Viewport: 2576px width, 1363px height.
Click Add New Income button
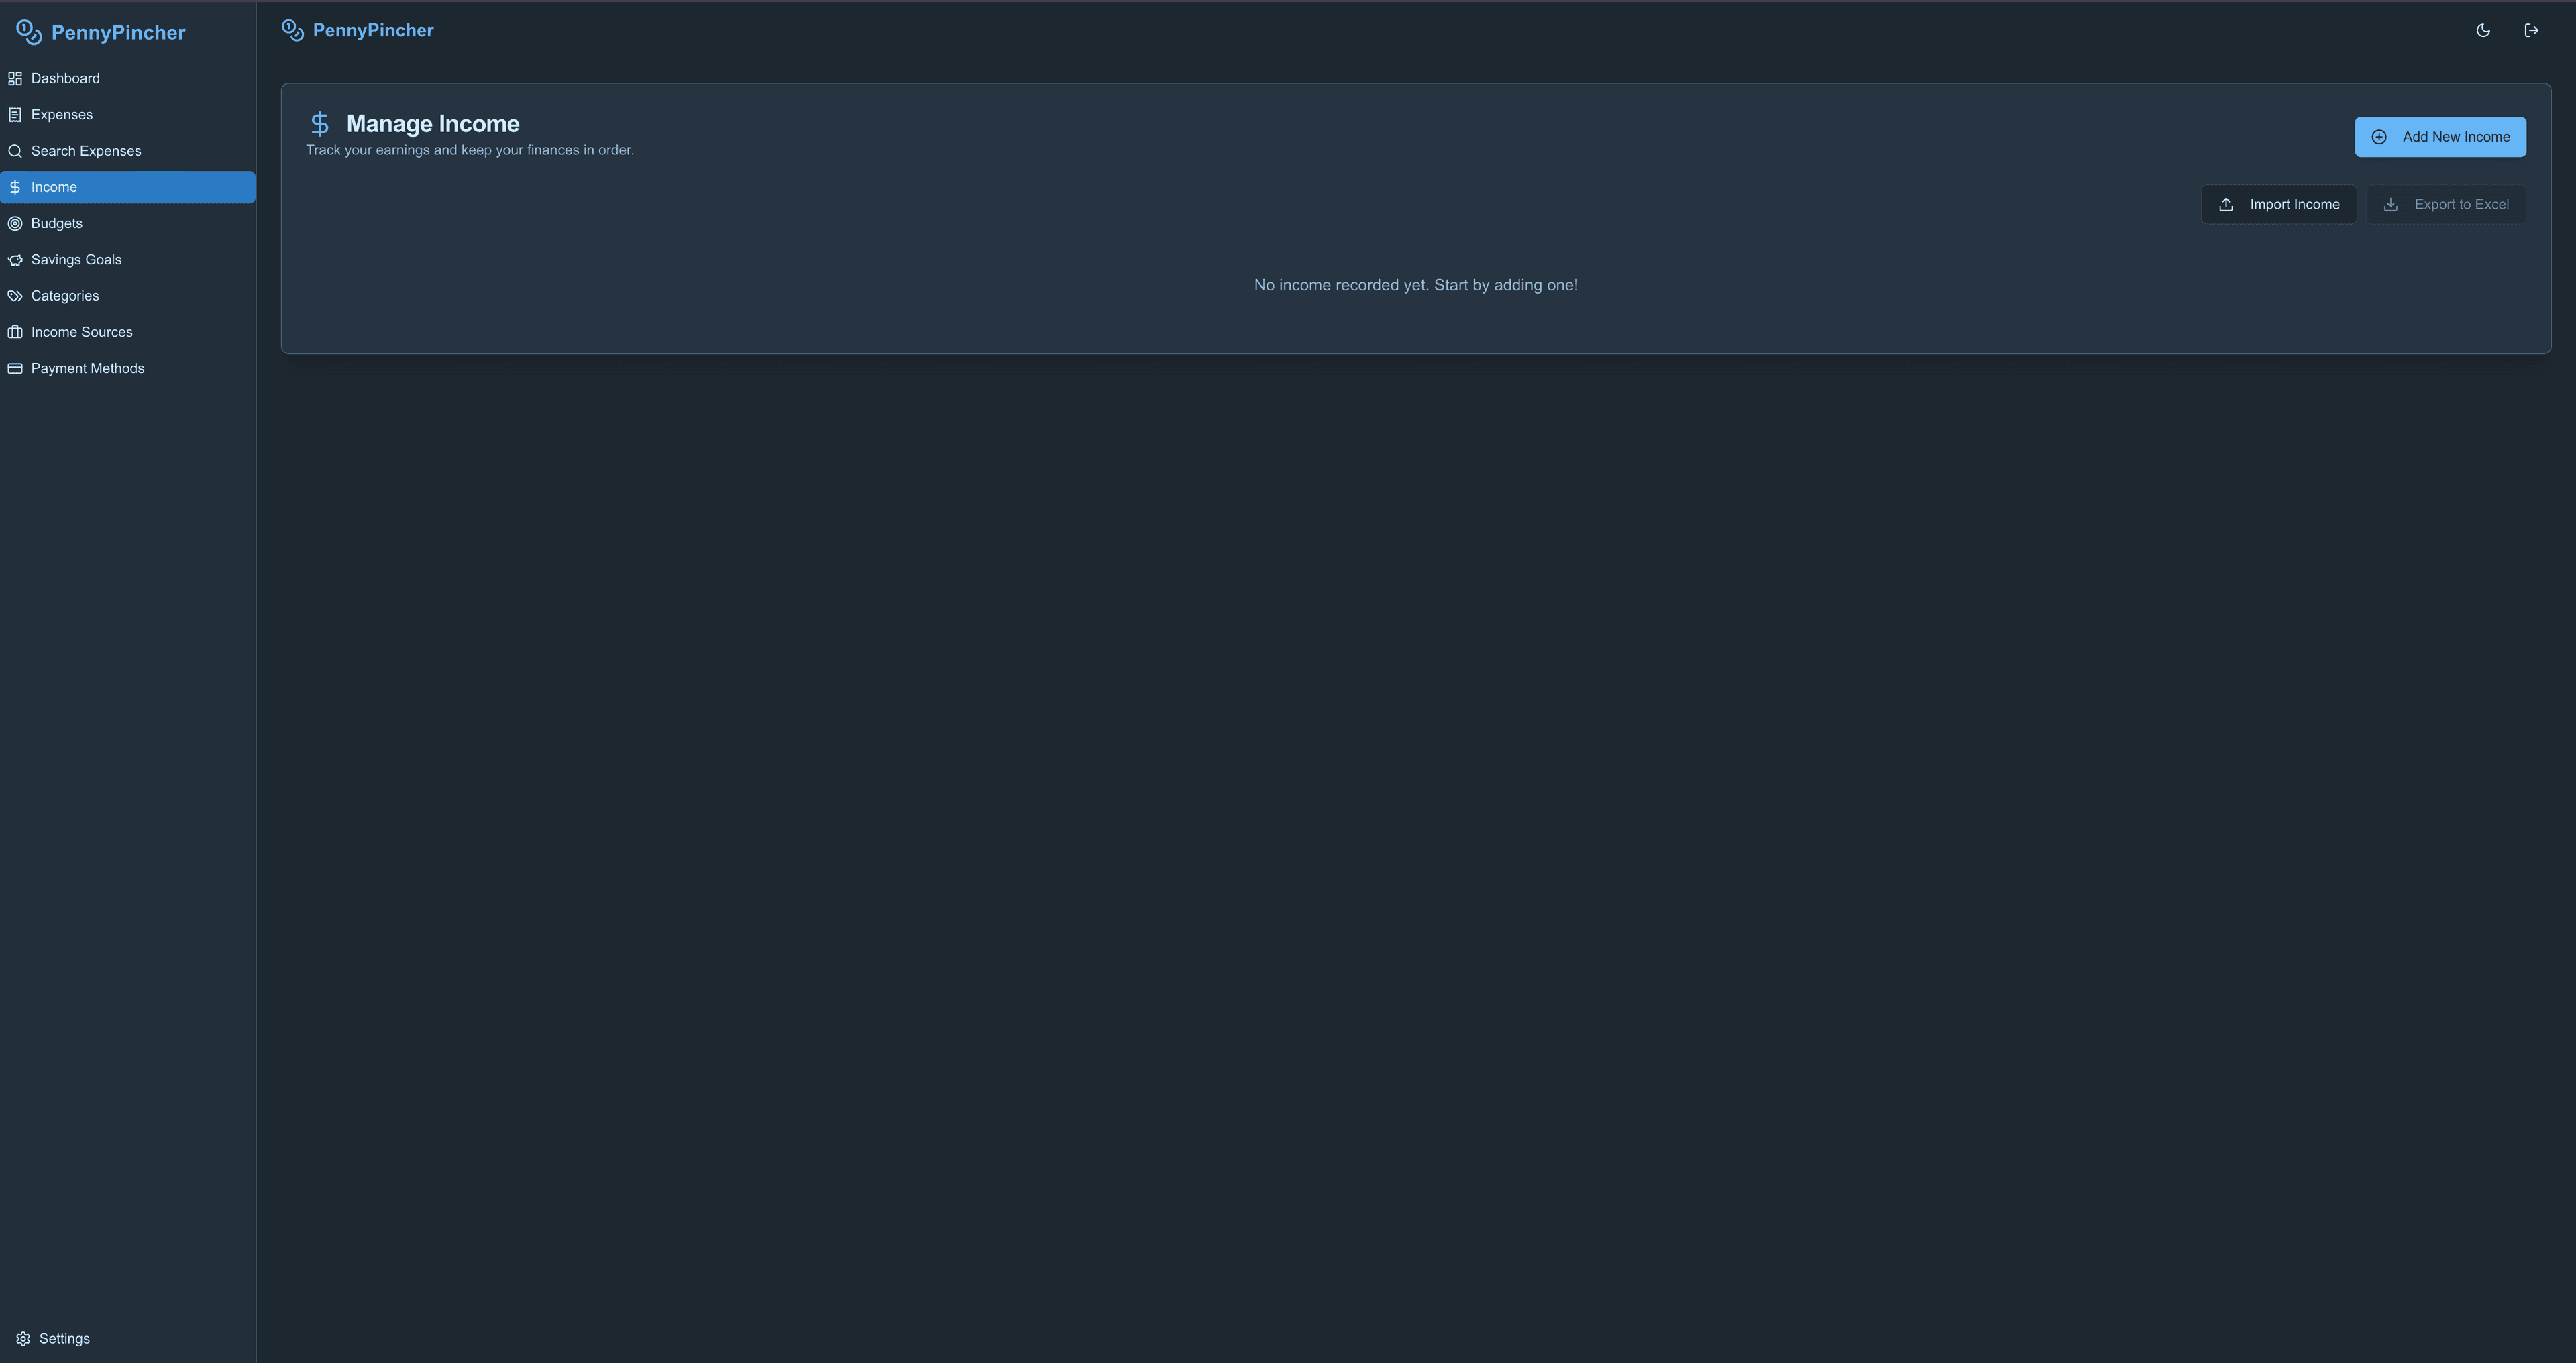coord(2440,137)
